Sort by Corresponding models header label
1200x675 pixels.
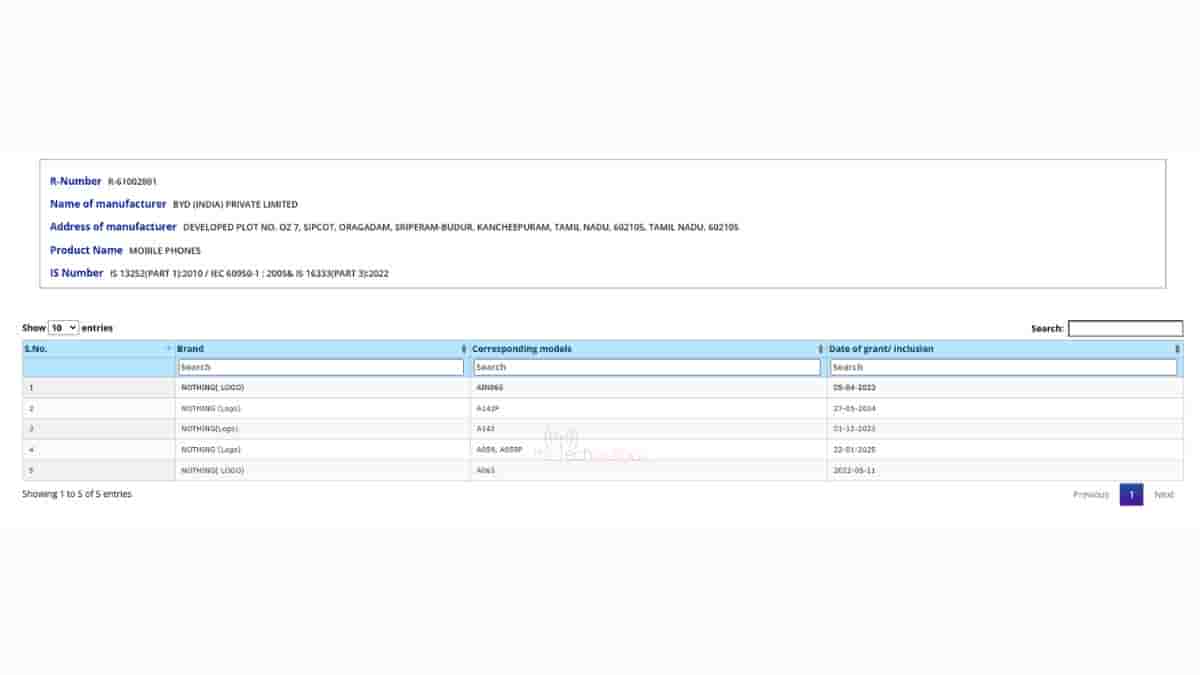[x=522, y=349]
